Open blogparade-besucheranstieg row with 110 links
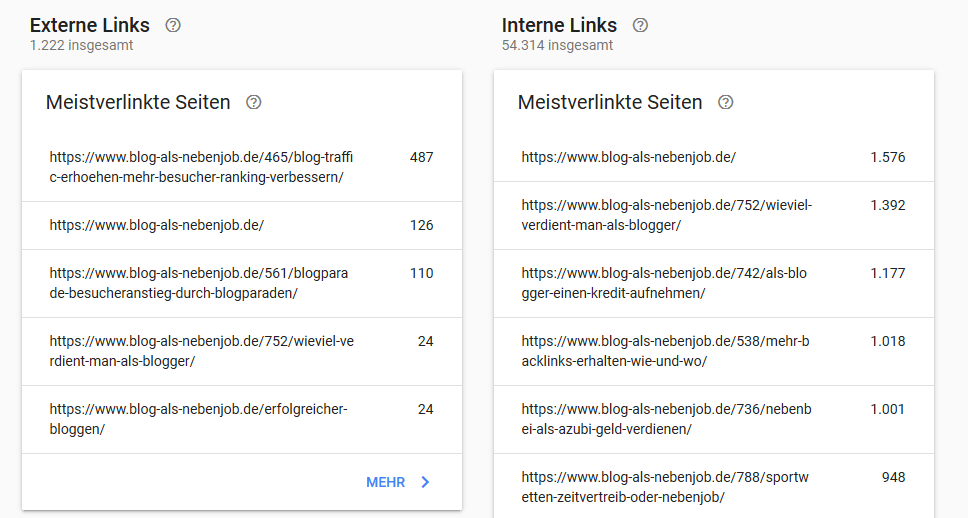 pyautogui.click(x=242, y=283)
